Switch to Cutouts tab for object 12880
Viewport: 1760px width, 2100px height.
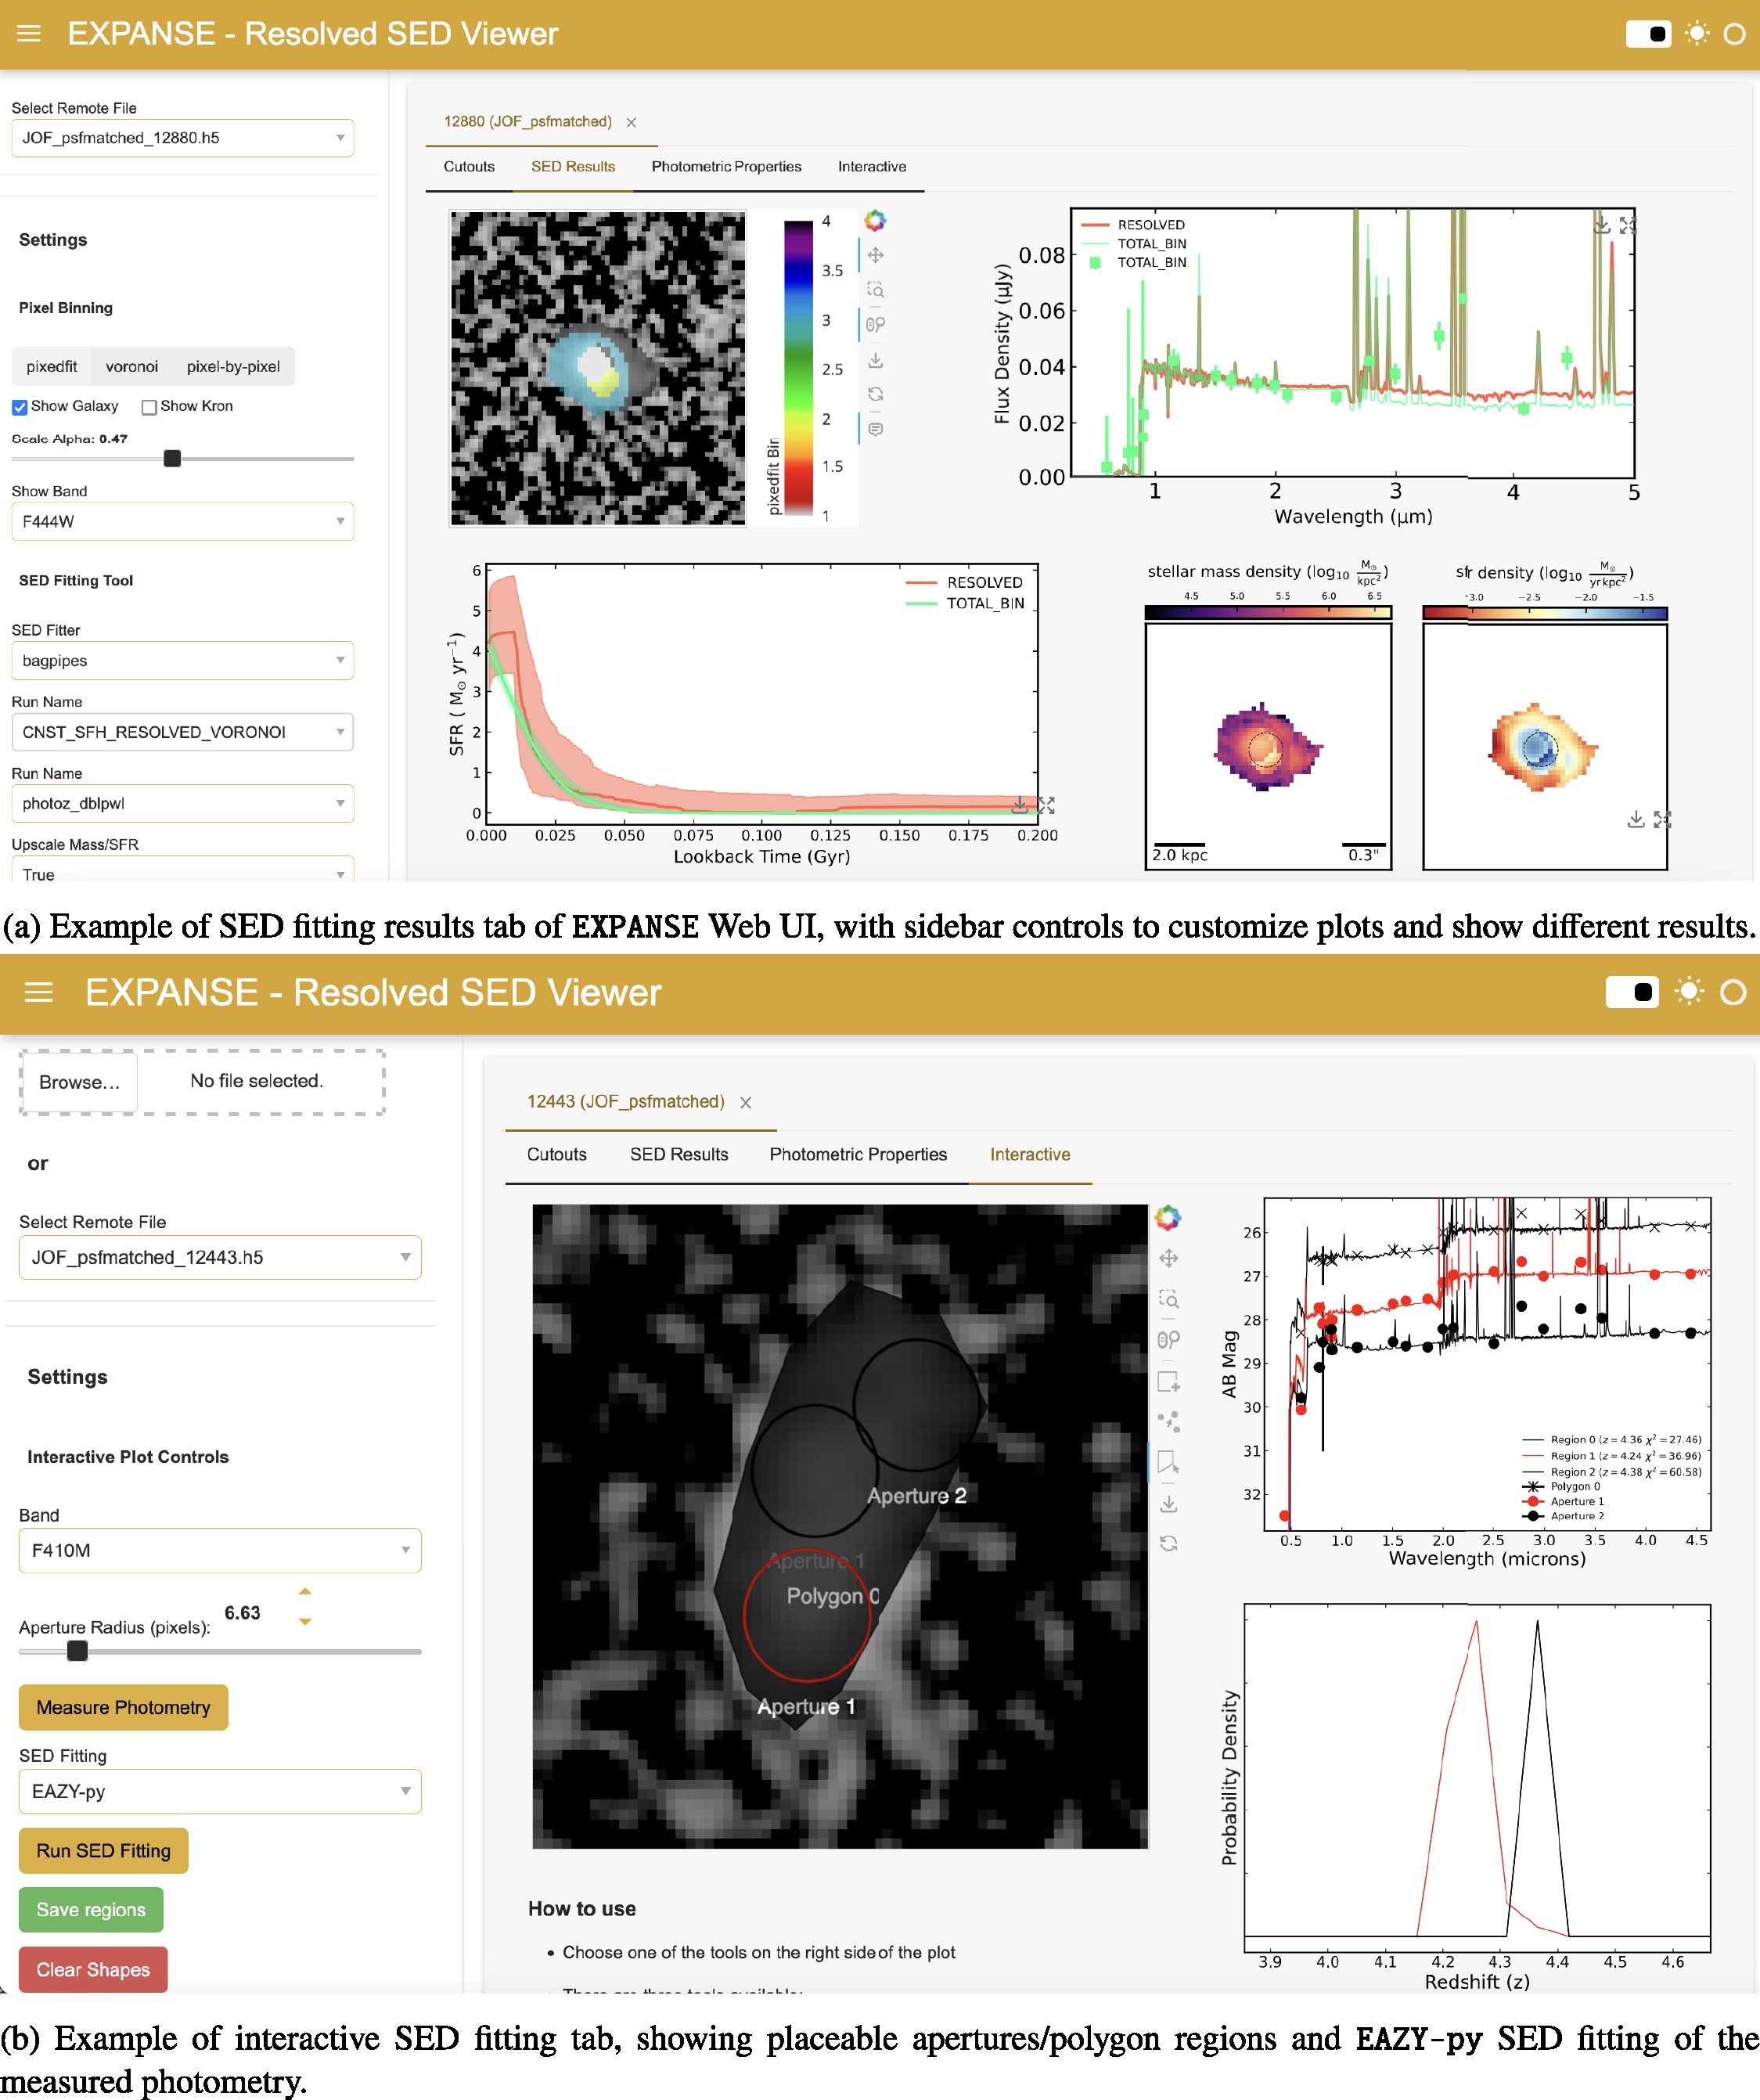469,167
